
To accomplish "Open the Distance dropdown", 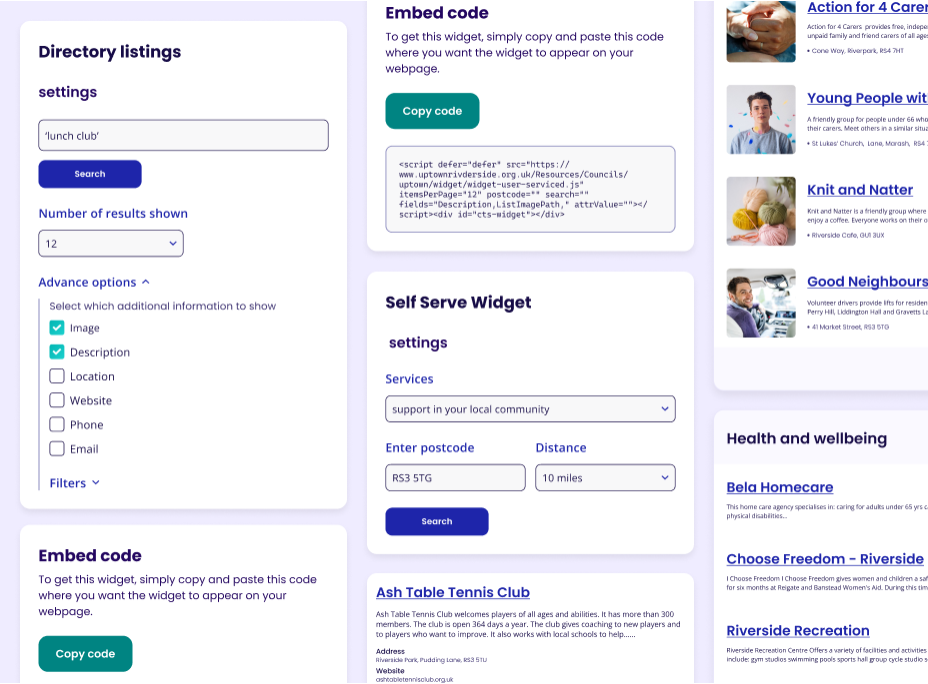I will tap(605, 478).
